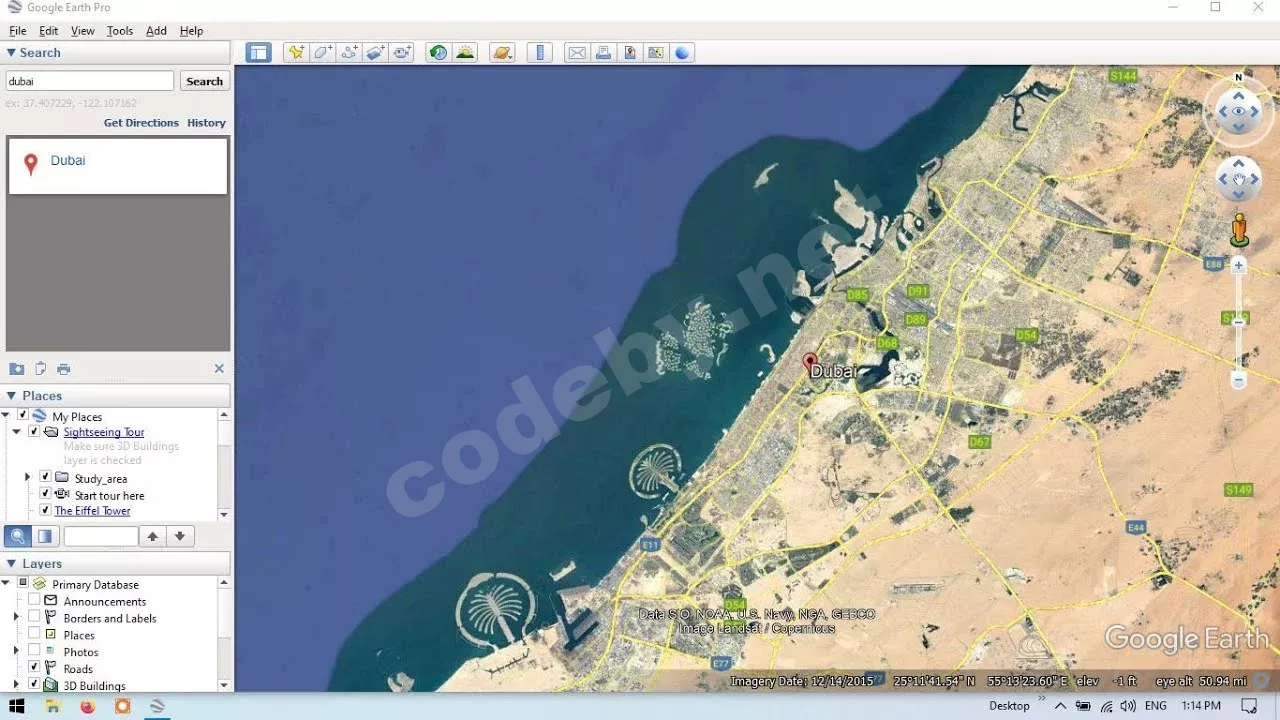Save image of the current view
This screenshot has height=720, width=1280.
point(630,53)
